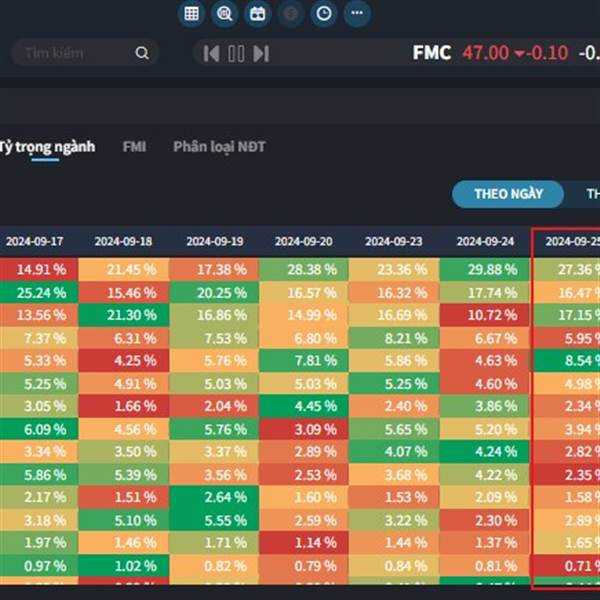This screenshot has height=600, width=600.
Task: Click the 1.66 % cell
Action: [124, 406]
